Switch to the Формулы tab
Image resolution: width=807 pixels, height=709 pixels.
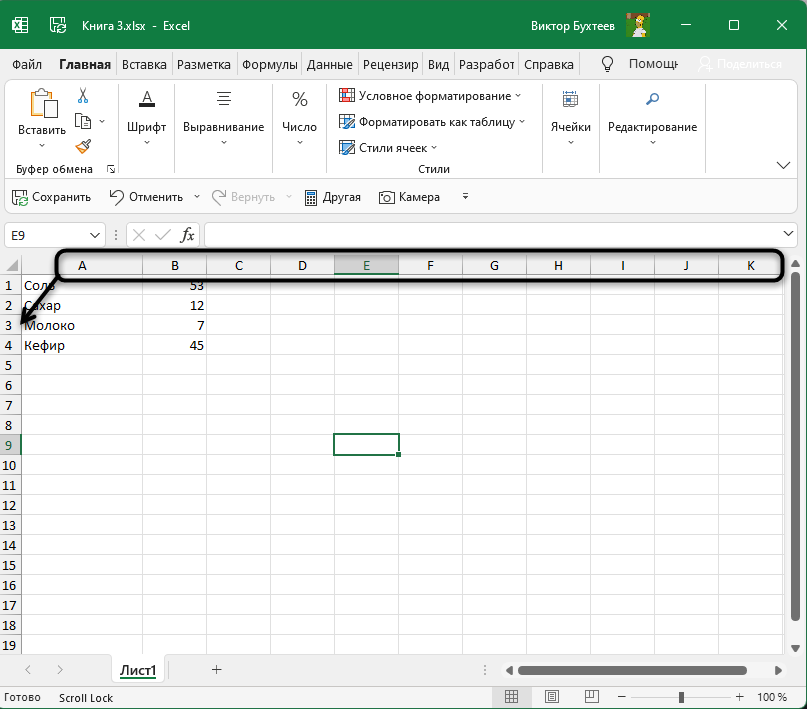point(270,65)
